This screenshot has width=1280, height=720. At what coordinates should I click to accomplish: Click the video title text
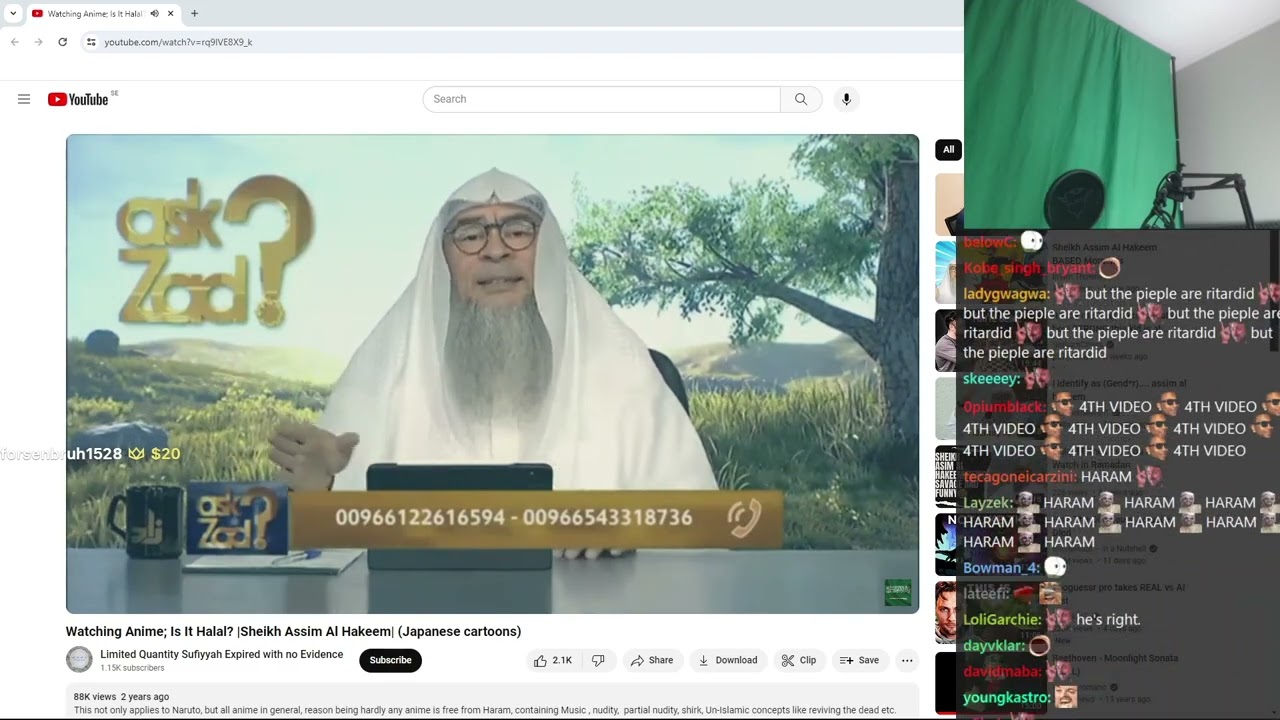pyautogui.click(x=293, y=631)
